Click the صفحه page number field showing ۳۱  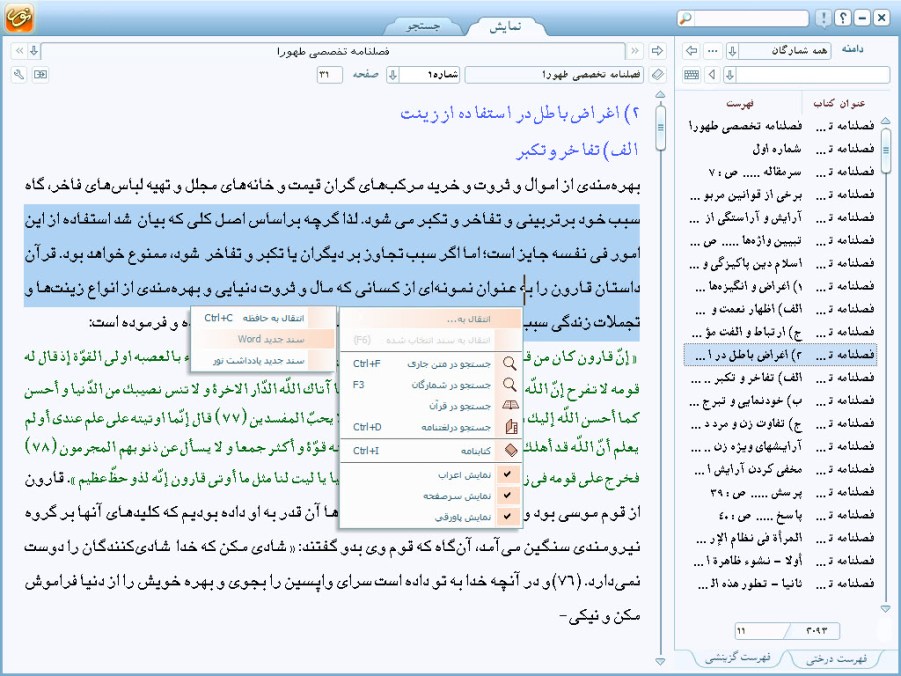(329, 75)
